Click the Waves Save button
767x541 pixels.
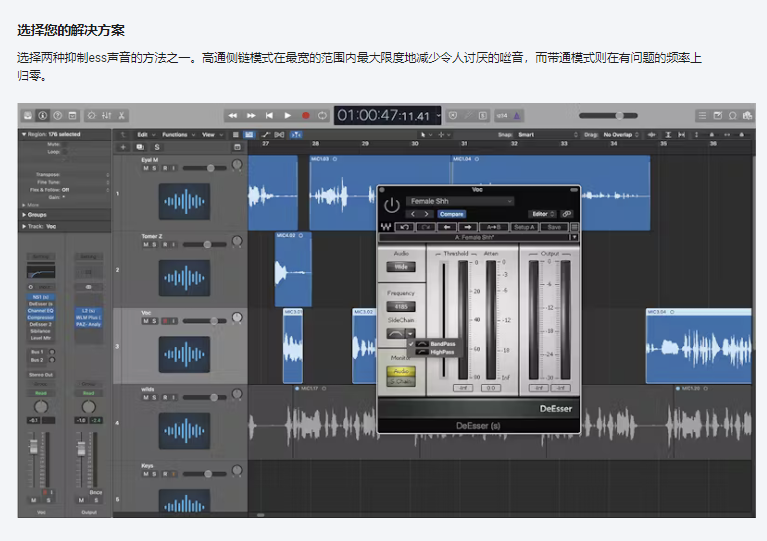tap(554, 227)
